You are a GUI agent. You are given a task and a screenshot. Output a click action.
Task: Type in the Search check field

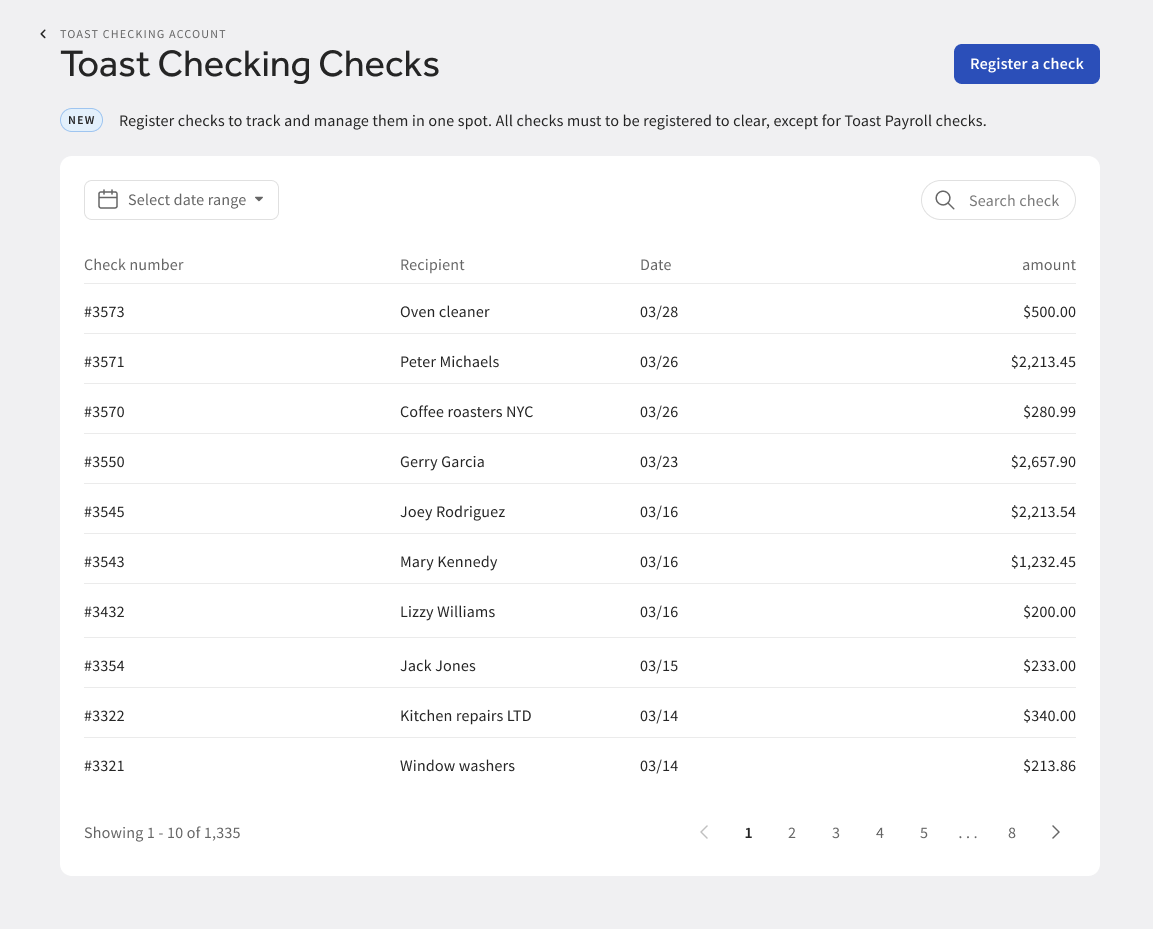[x=1013, y=201]
